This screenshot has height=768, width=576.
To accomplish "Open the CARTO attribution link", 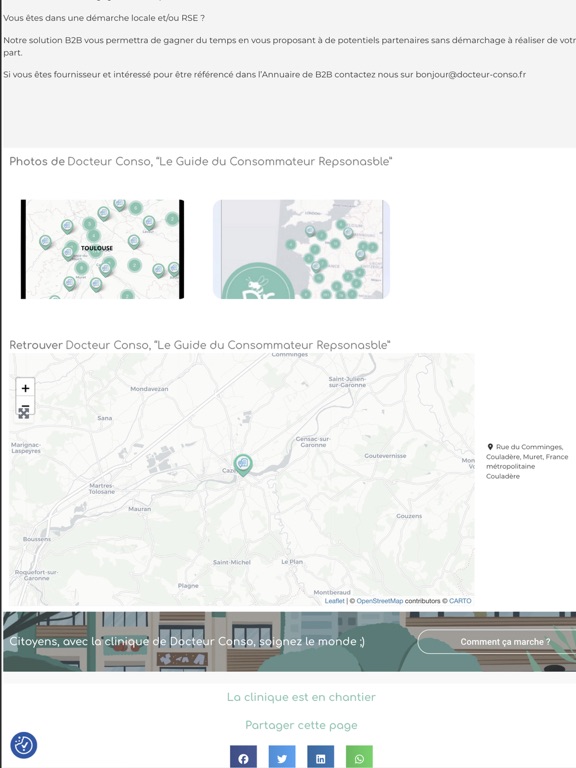I will (x=460, y=601).
